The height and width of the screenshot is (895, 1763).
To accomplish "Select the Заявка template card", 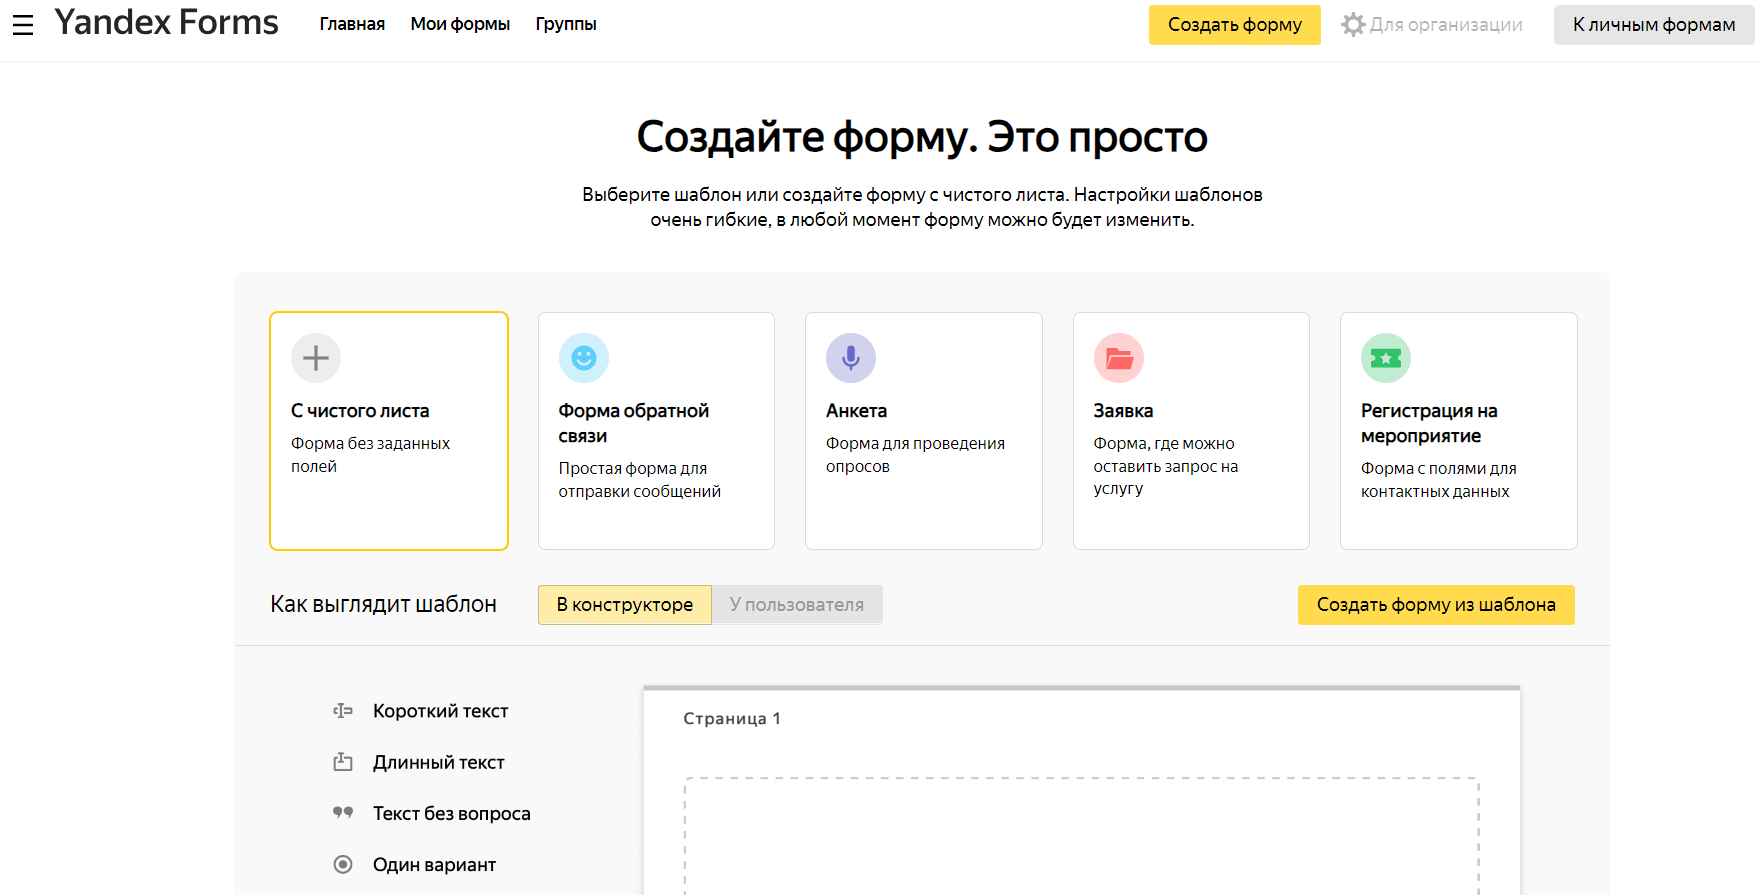I will pos(1191,431).
